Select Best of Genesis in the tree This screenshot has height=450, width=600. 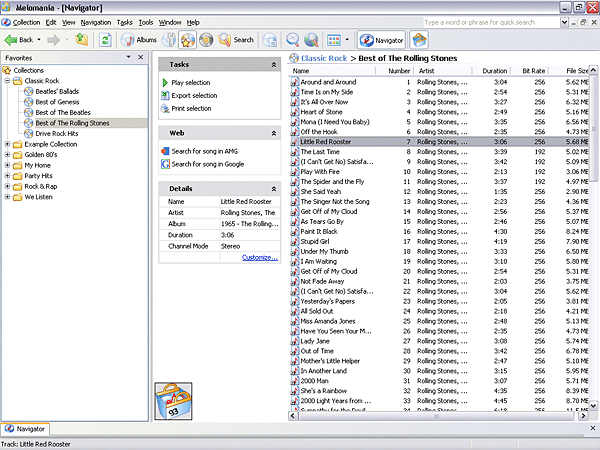57,102
